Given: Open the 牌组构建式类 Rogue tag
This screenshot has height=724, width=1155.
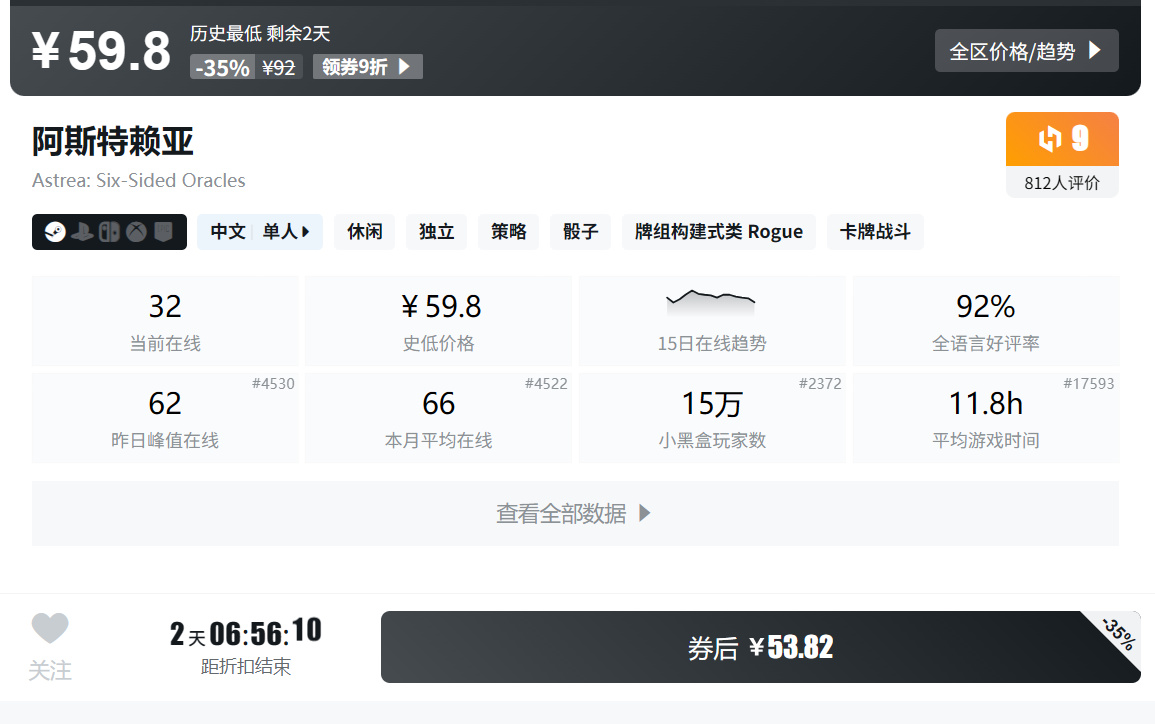Looking at the screenshot, I should coord(719,232).
